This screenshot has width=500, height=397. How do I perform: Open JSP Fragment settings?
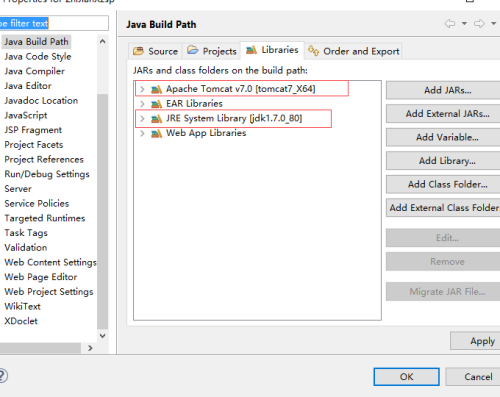(x=33, y=130)
